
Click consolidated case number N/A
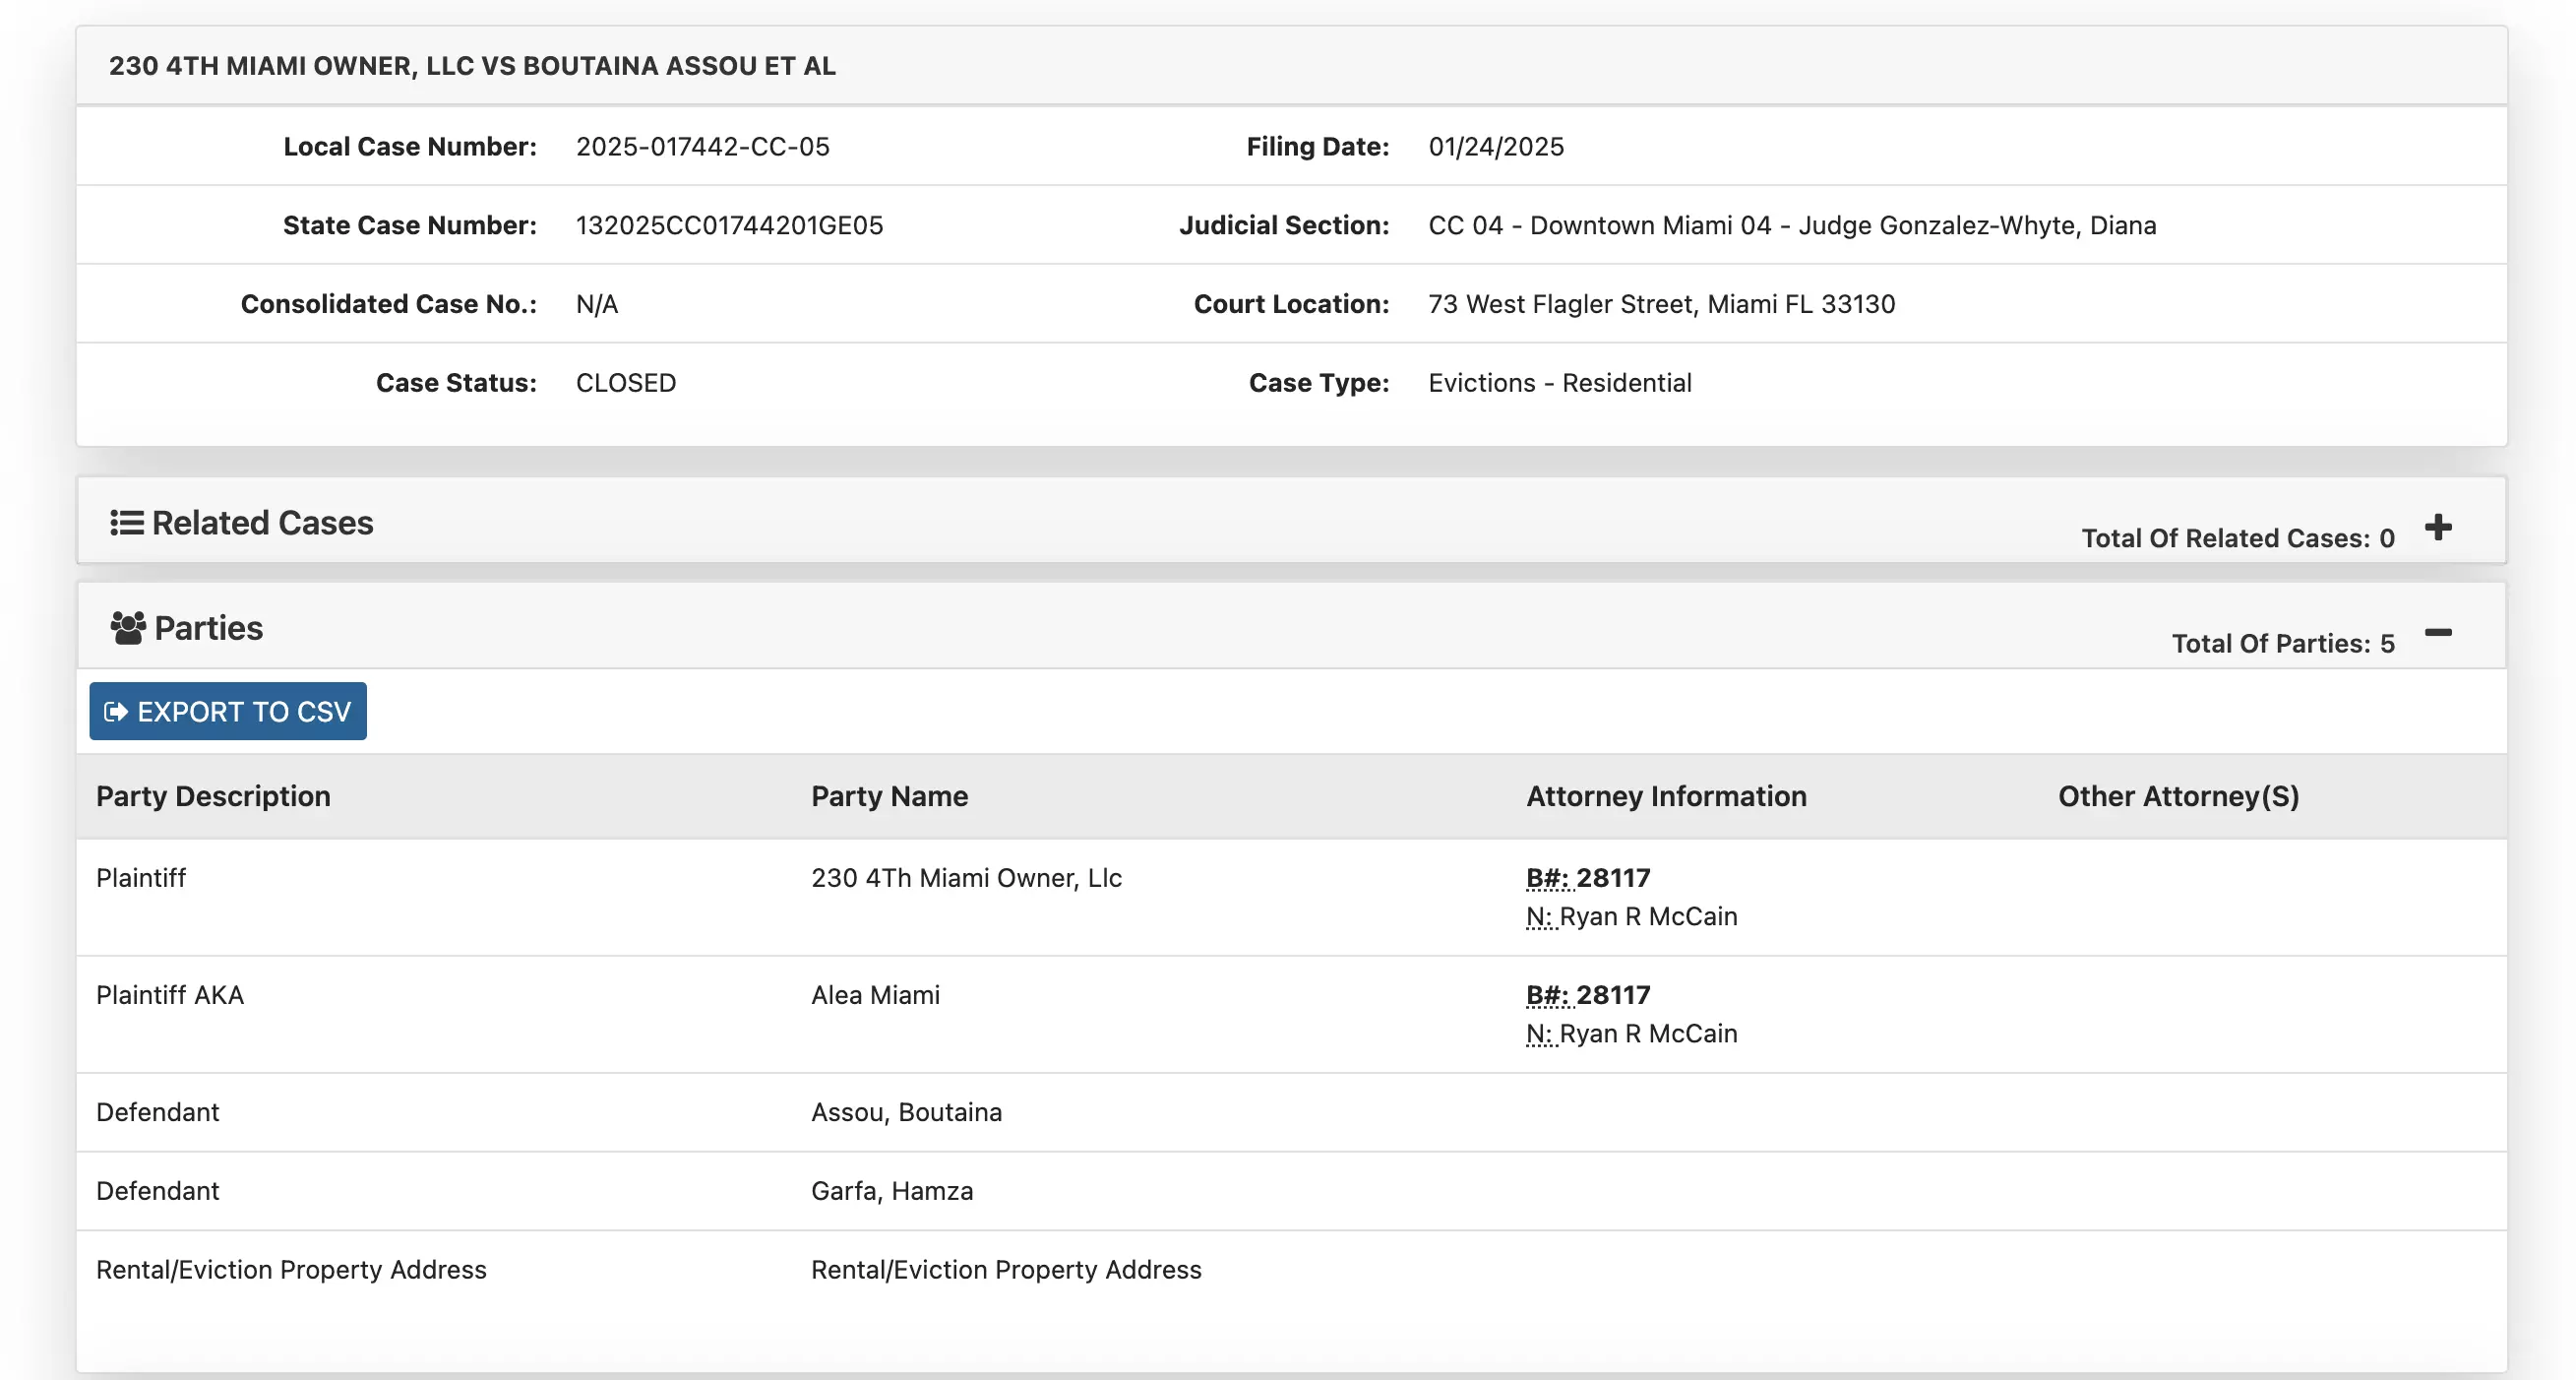(x=597, y=304)
